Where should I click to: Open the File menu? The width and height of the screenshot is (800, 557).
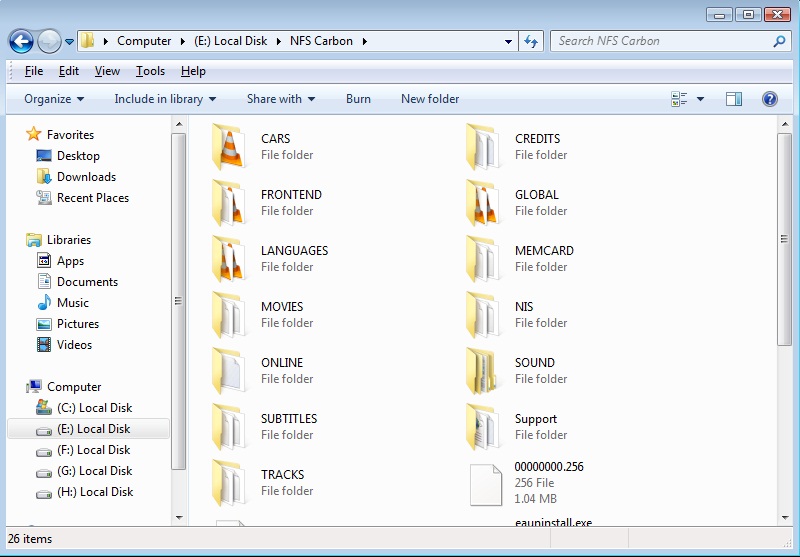pyautogui.click(x=34, y=71)
